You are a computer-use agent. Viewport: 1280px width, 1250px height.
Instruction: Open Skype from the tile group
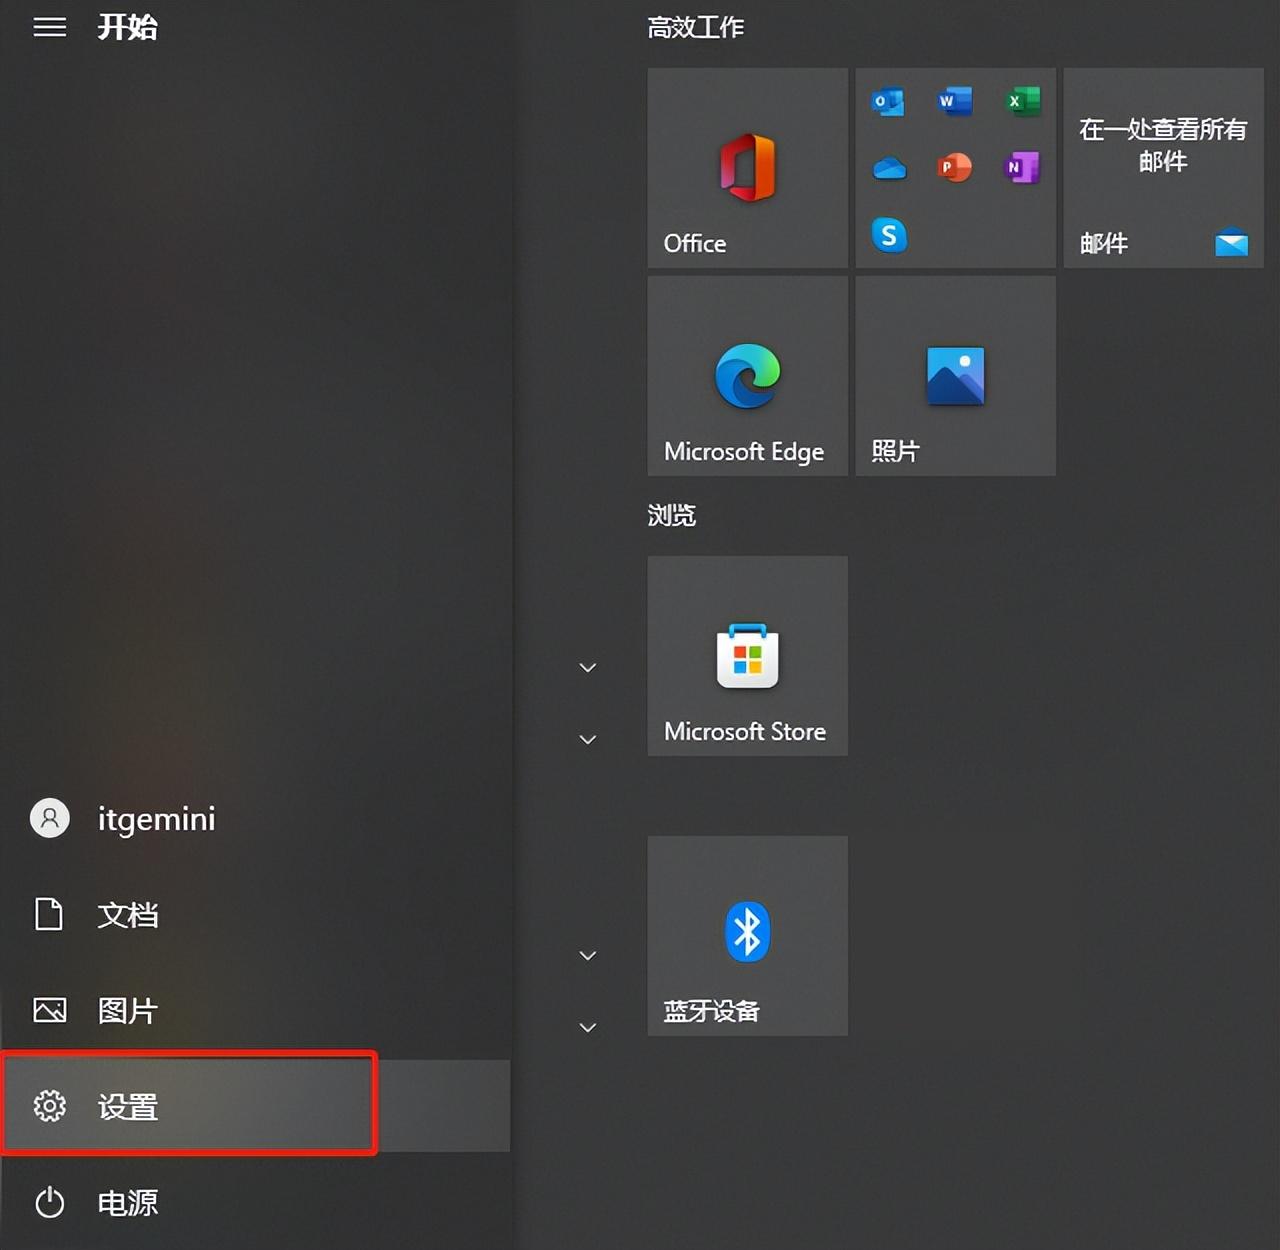pos(889,236)
